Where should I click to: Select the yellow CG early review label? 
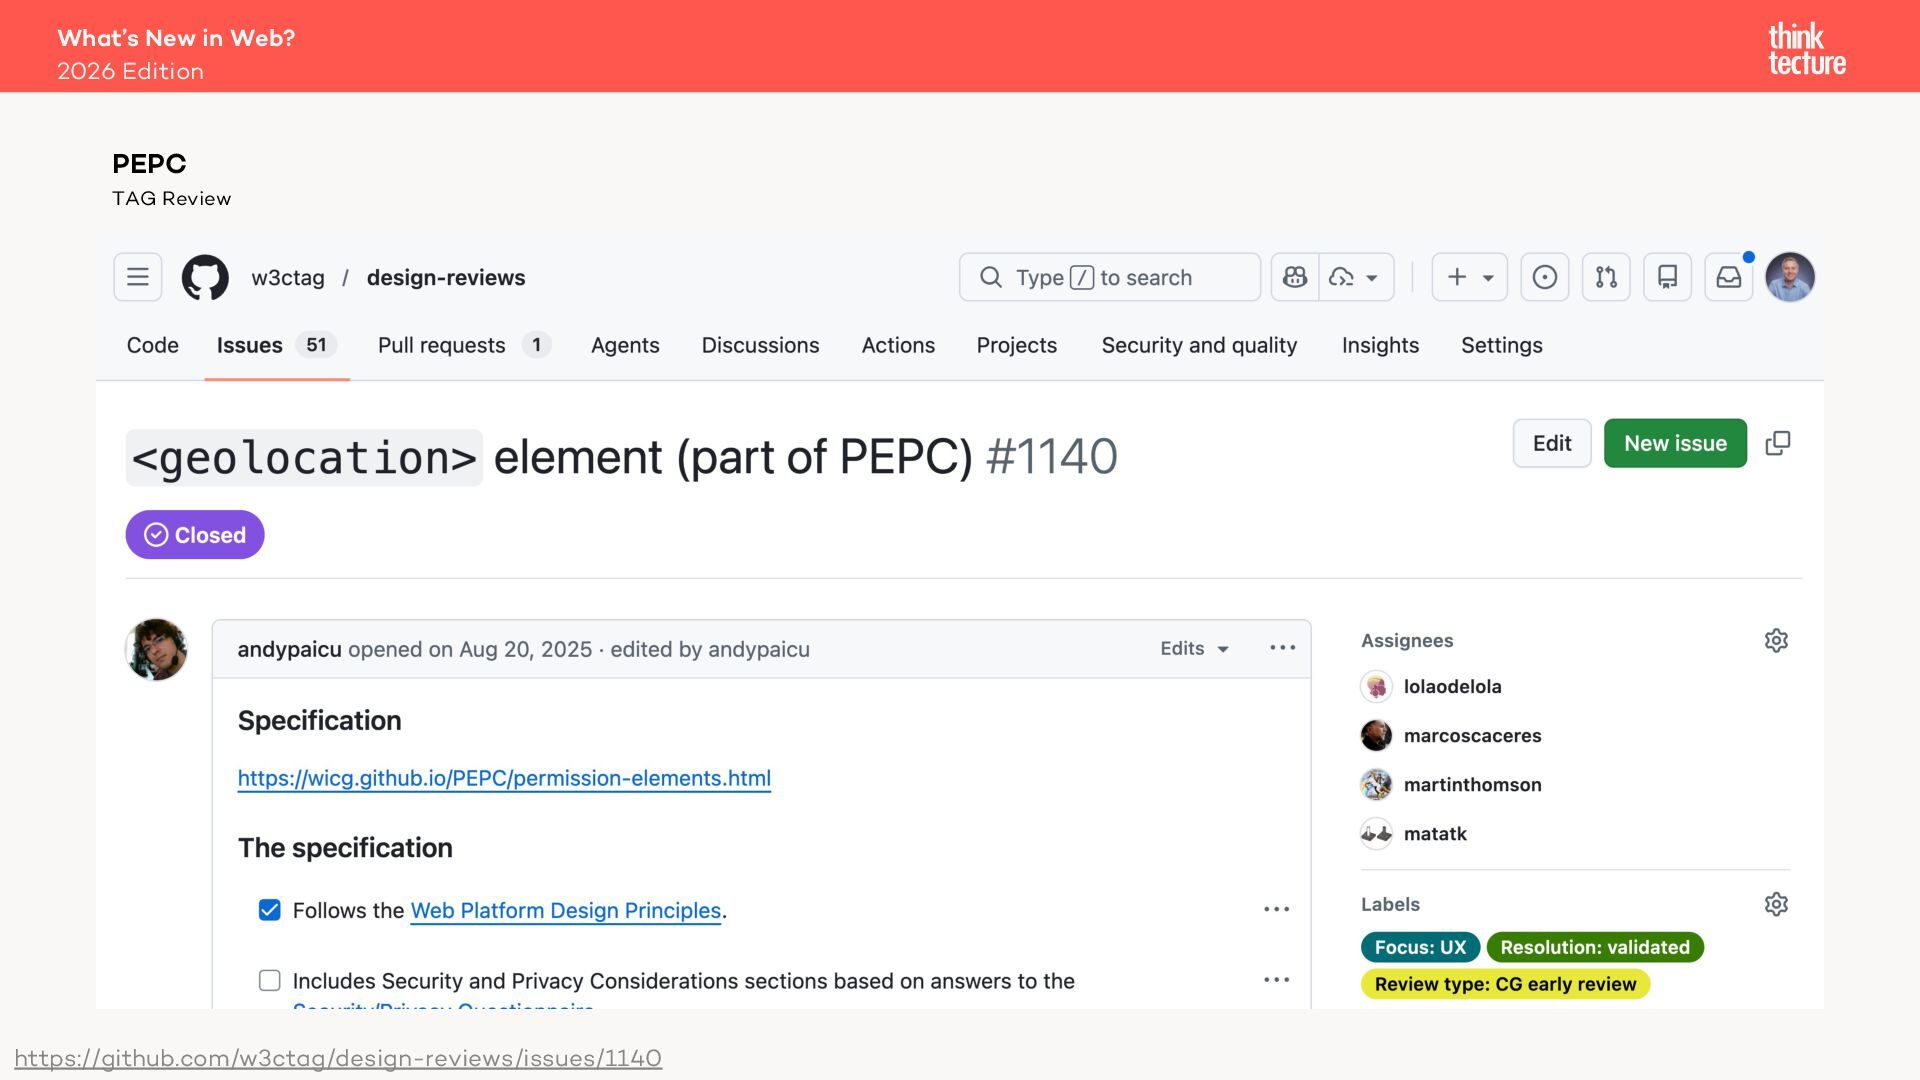[x=1505, y=984]
